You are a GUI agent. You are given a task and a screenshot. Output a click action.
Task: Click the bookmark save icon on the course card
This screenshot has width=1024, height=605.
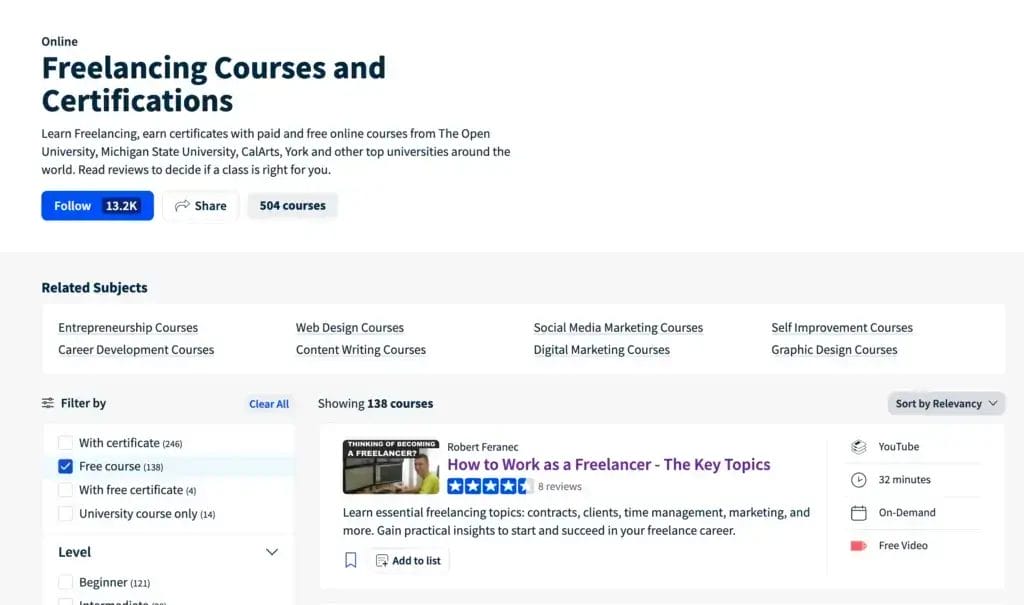[351, 560]
